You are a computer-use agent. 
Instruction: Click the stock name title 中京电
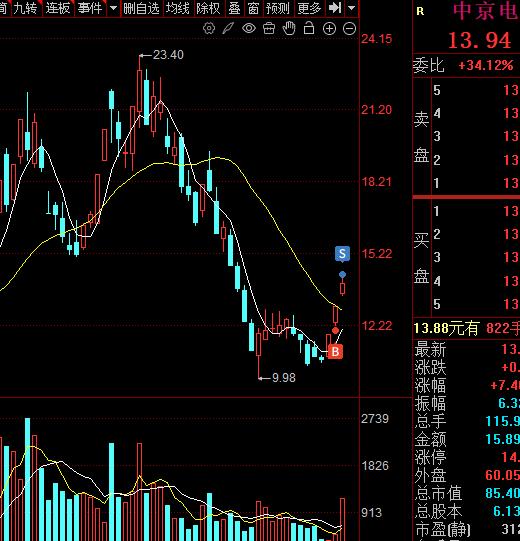pos(485,11)
